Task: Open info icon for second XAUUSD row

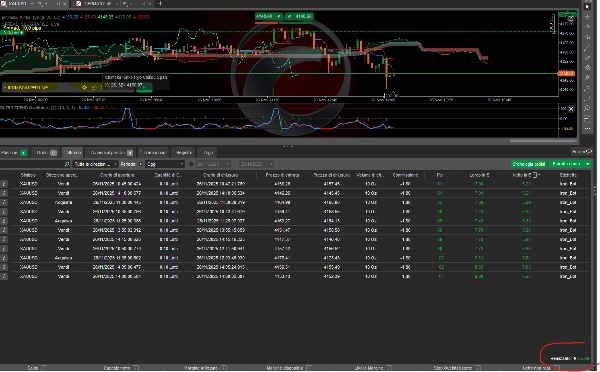Action: tap(4, 193)
